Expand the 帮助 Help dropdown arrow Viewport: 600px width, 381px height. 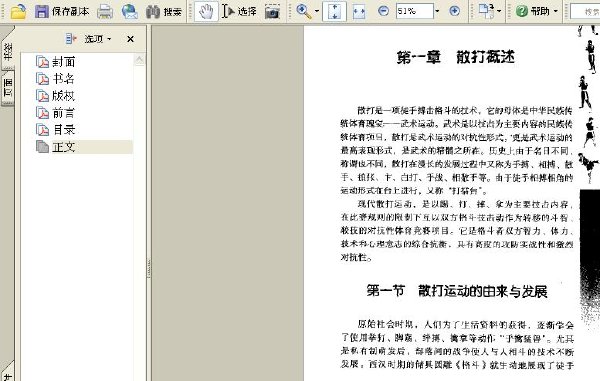click(x=556, y=11)
